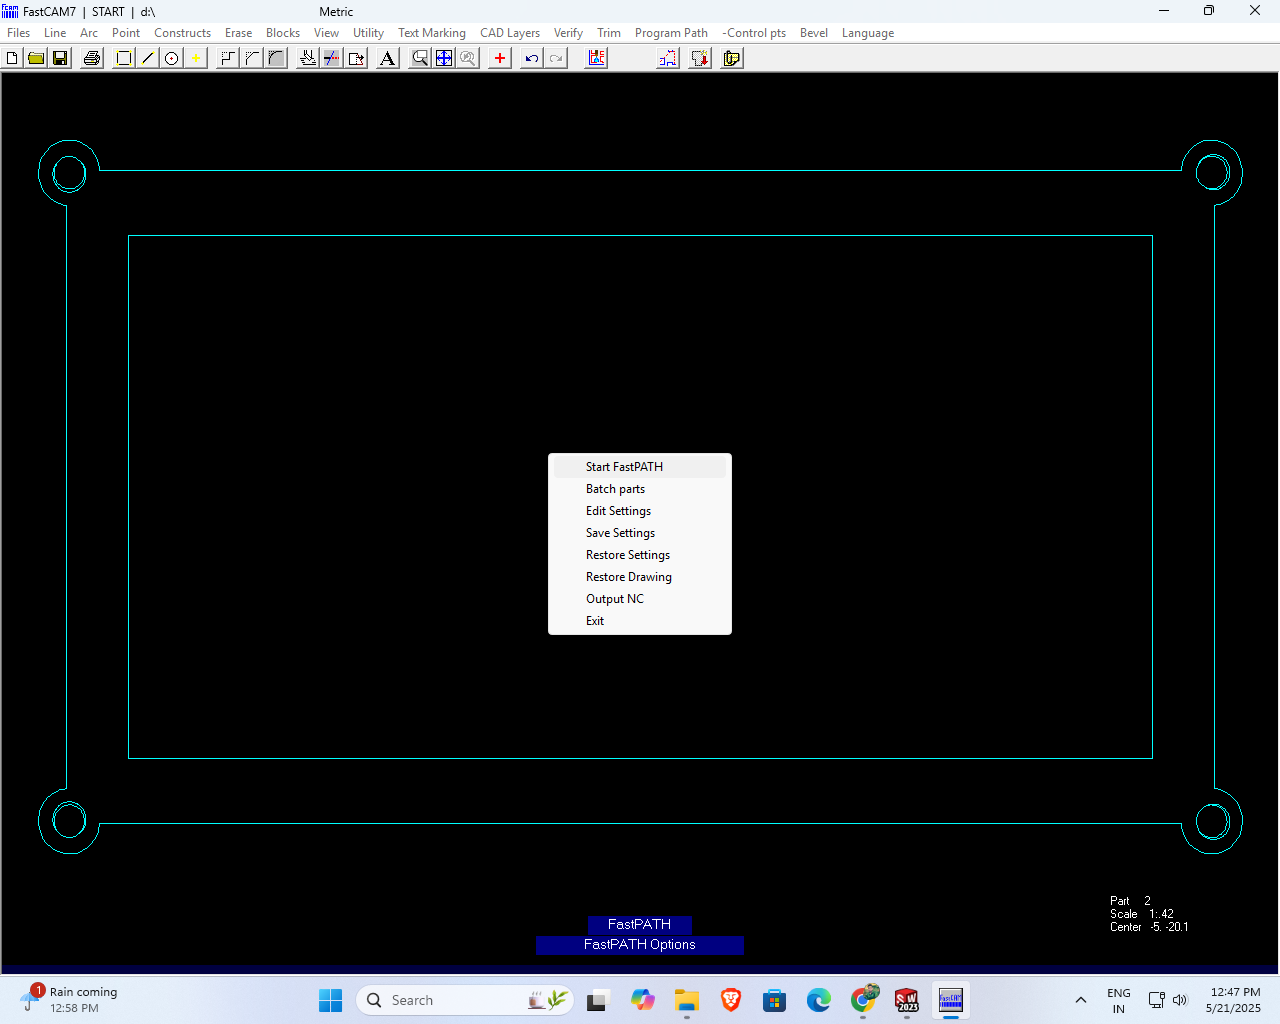Click the Print toolbar icon
The image size is (1280, 1024).
[x=92, y=58]
